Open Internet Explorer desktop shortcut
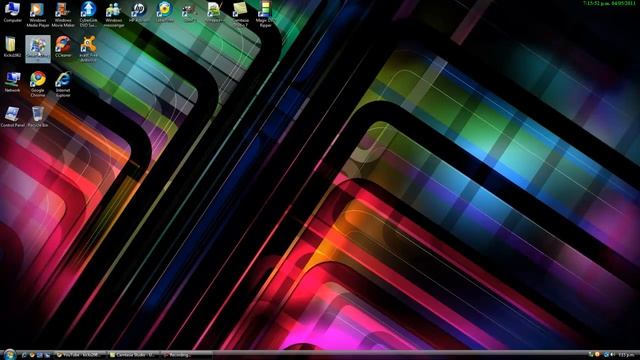Viewport: 640px width, 360px height. tap(63, 84)
